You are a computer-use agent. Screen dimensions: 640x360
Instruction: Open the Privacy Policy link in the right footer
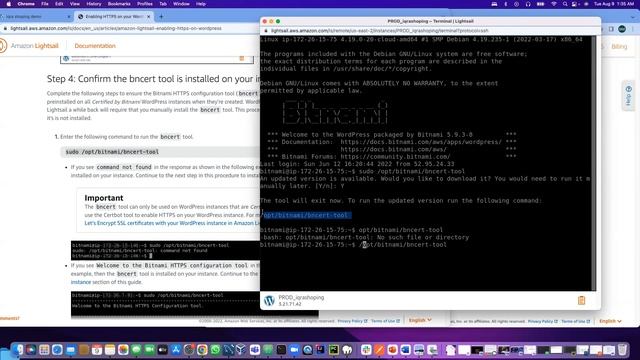tap(542, 322)
